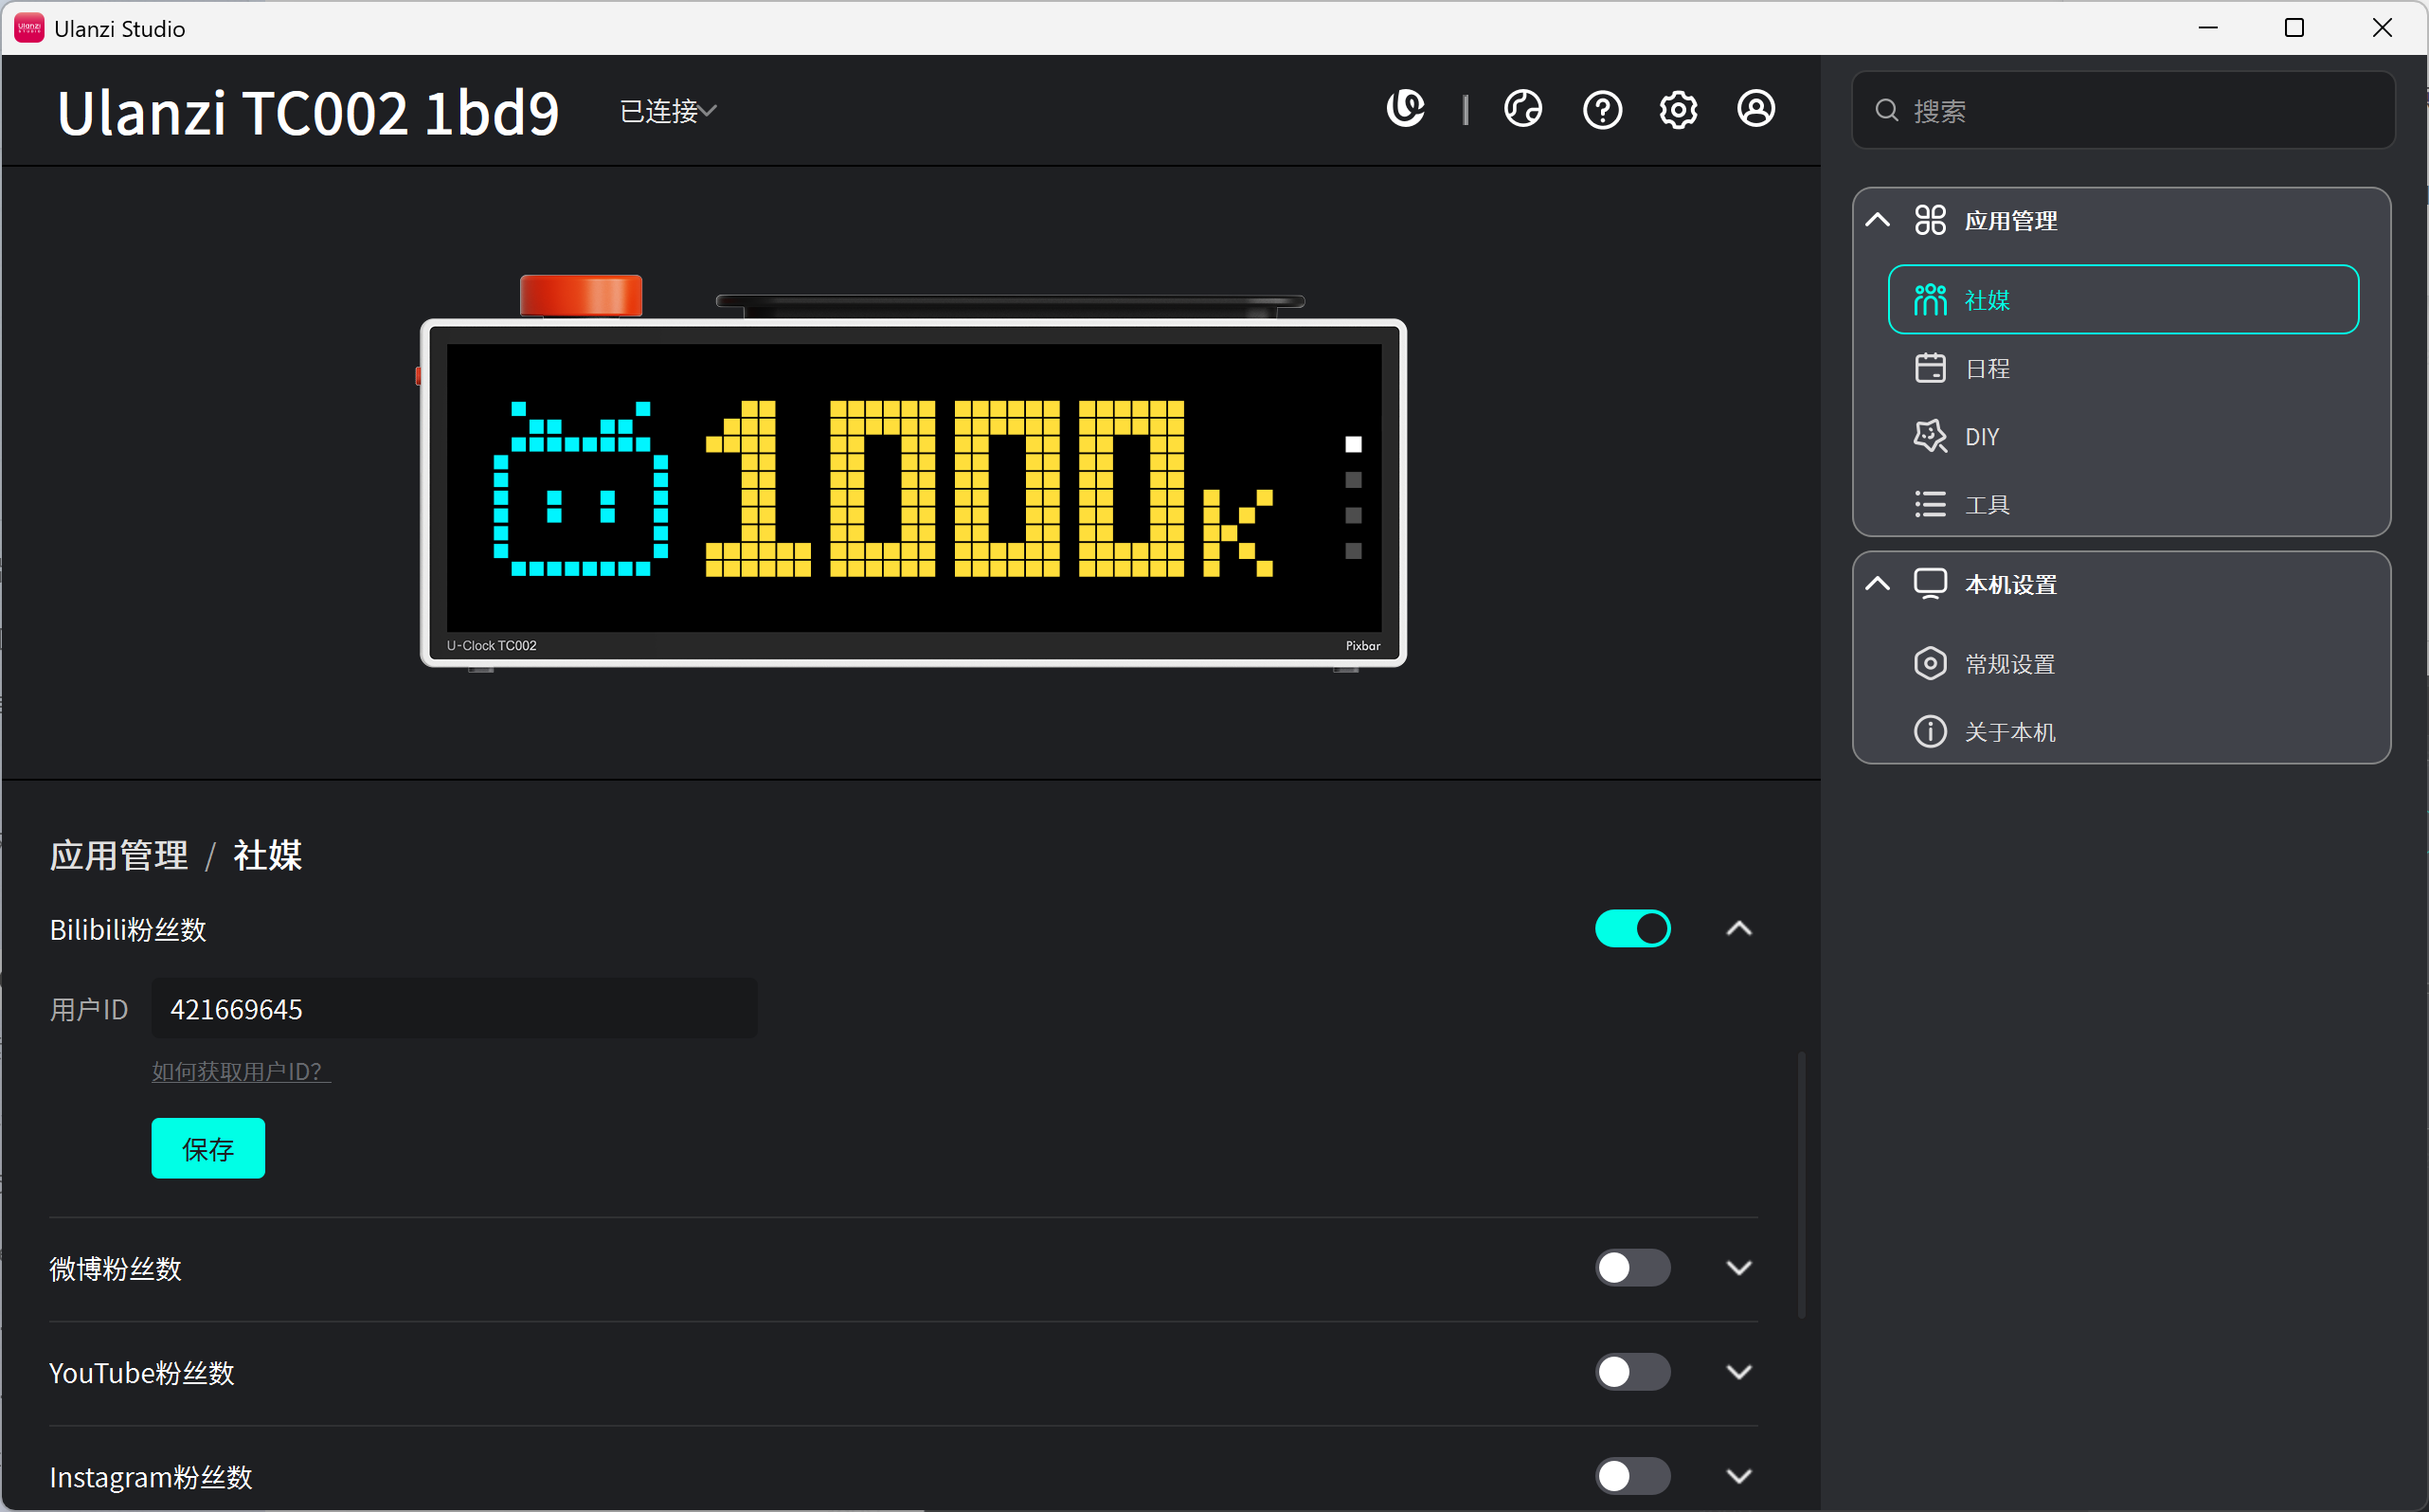Open the 已连接 connection dropdown
Image resolution: width=2429 pixels, height=1512 pixels.
pos(668,110)
